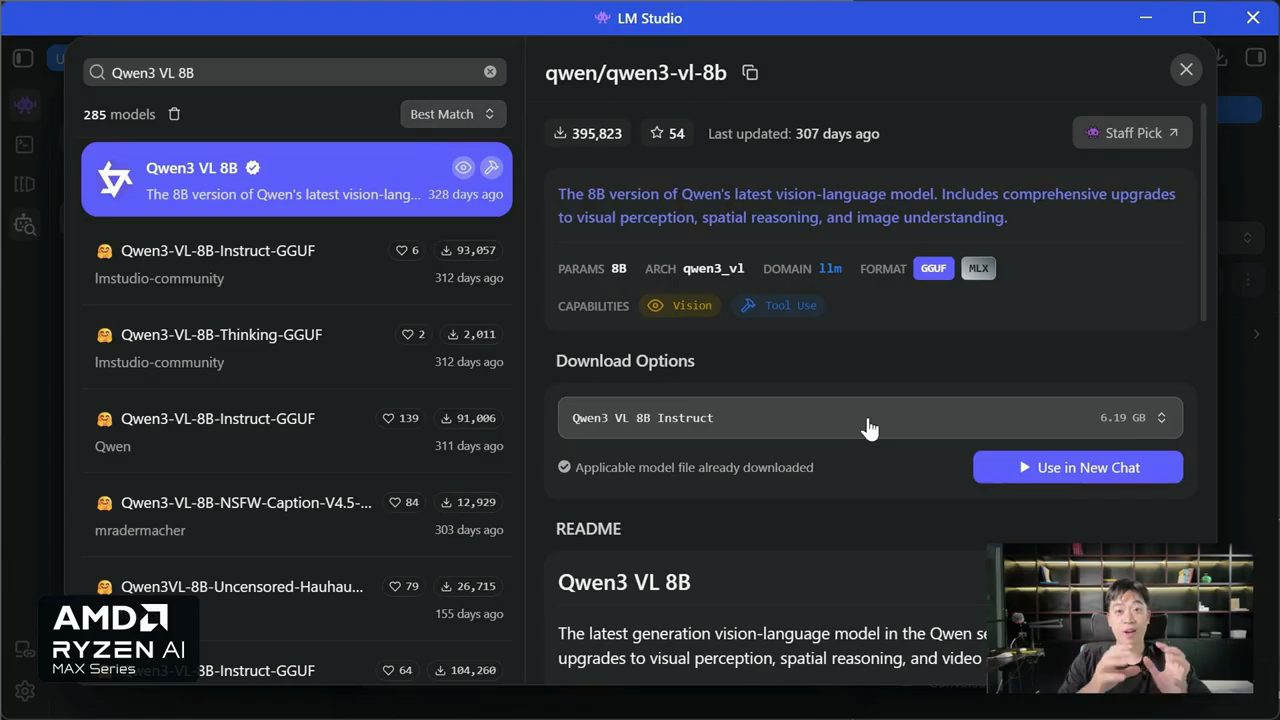The image size is (1280, 720).
Task: Open the settings gear in the sidebar
Action: 24,691
